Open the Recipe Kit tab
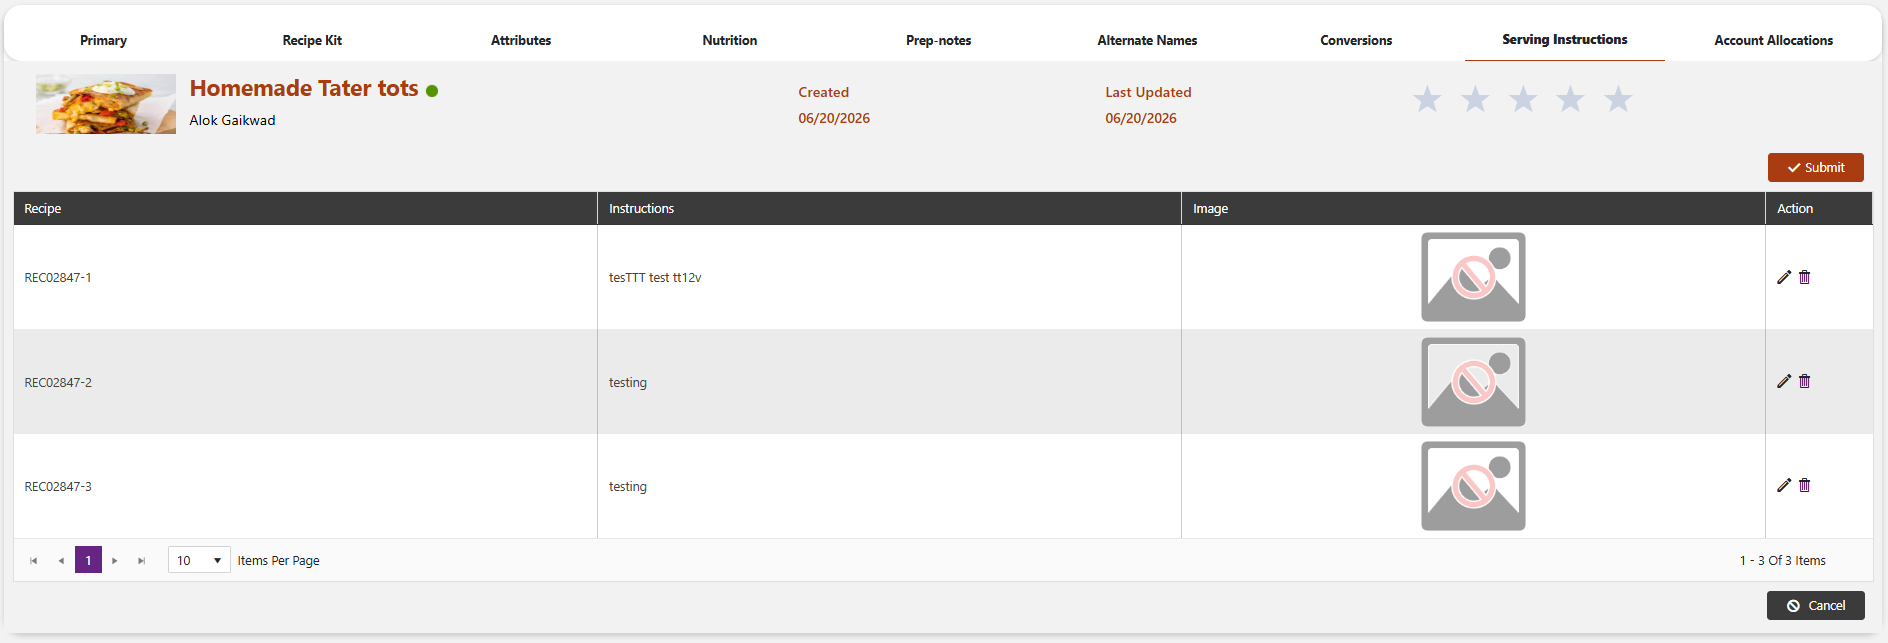Viewport: 1888px width, 643px height. [312, 40]
